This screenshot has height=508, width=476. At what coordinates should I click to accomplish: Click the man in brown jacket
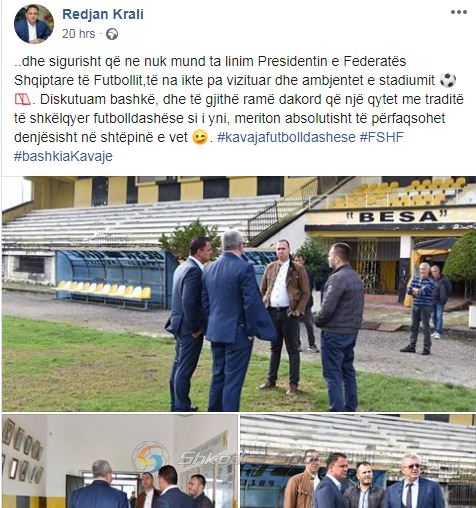[x=285, y=316]
